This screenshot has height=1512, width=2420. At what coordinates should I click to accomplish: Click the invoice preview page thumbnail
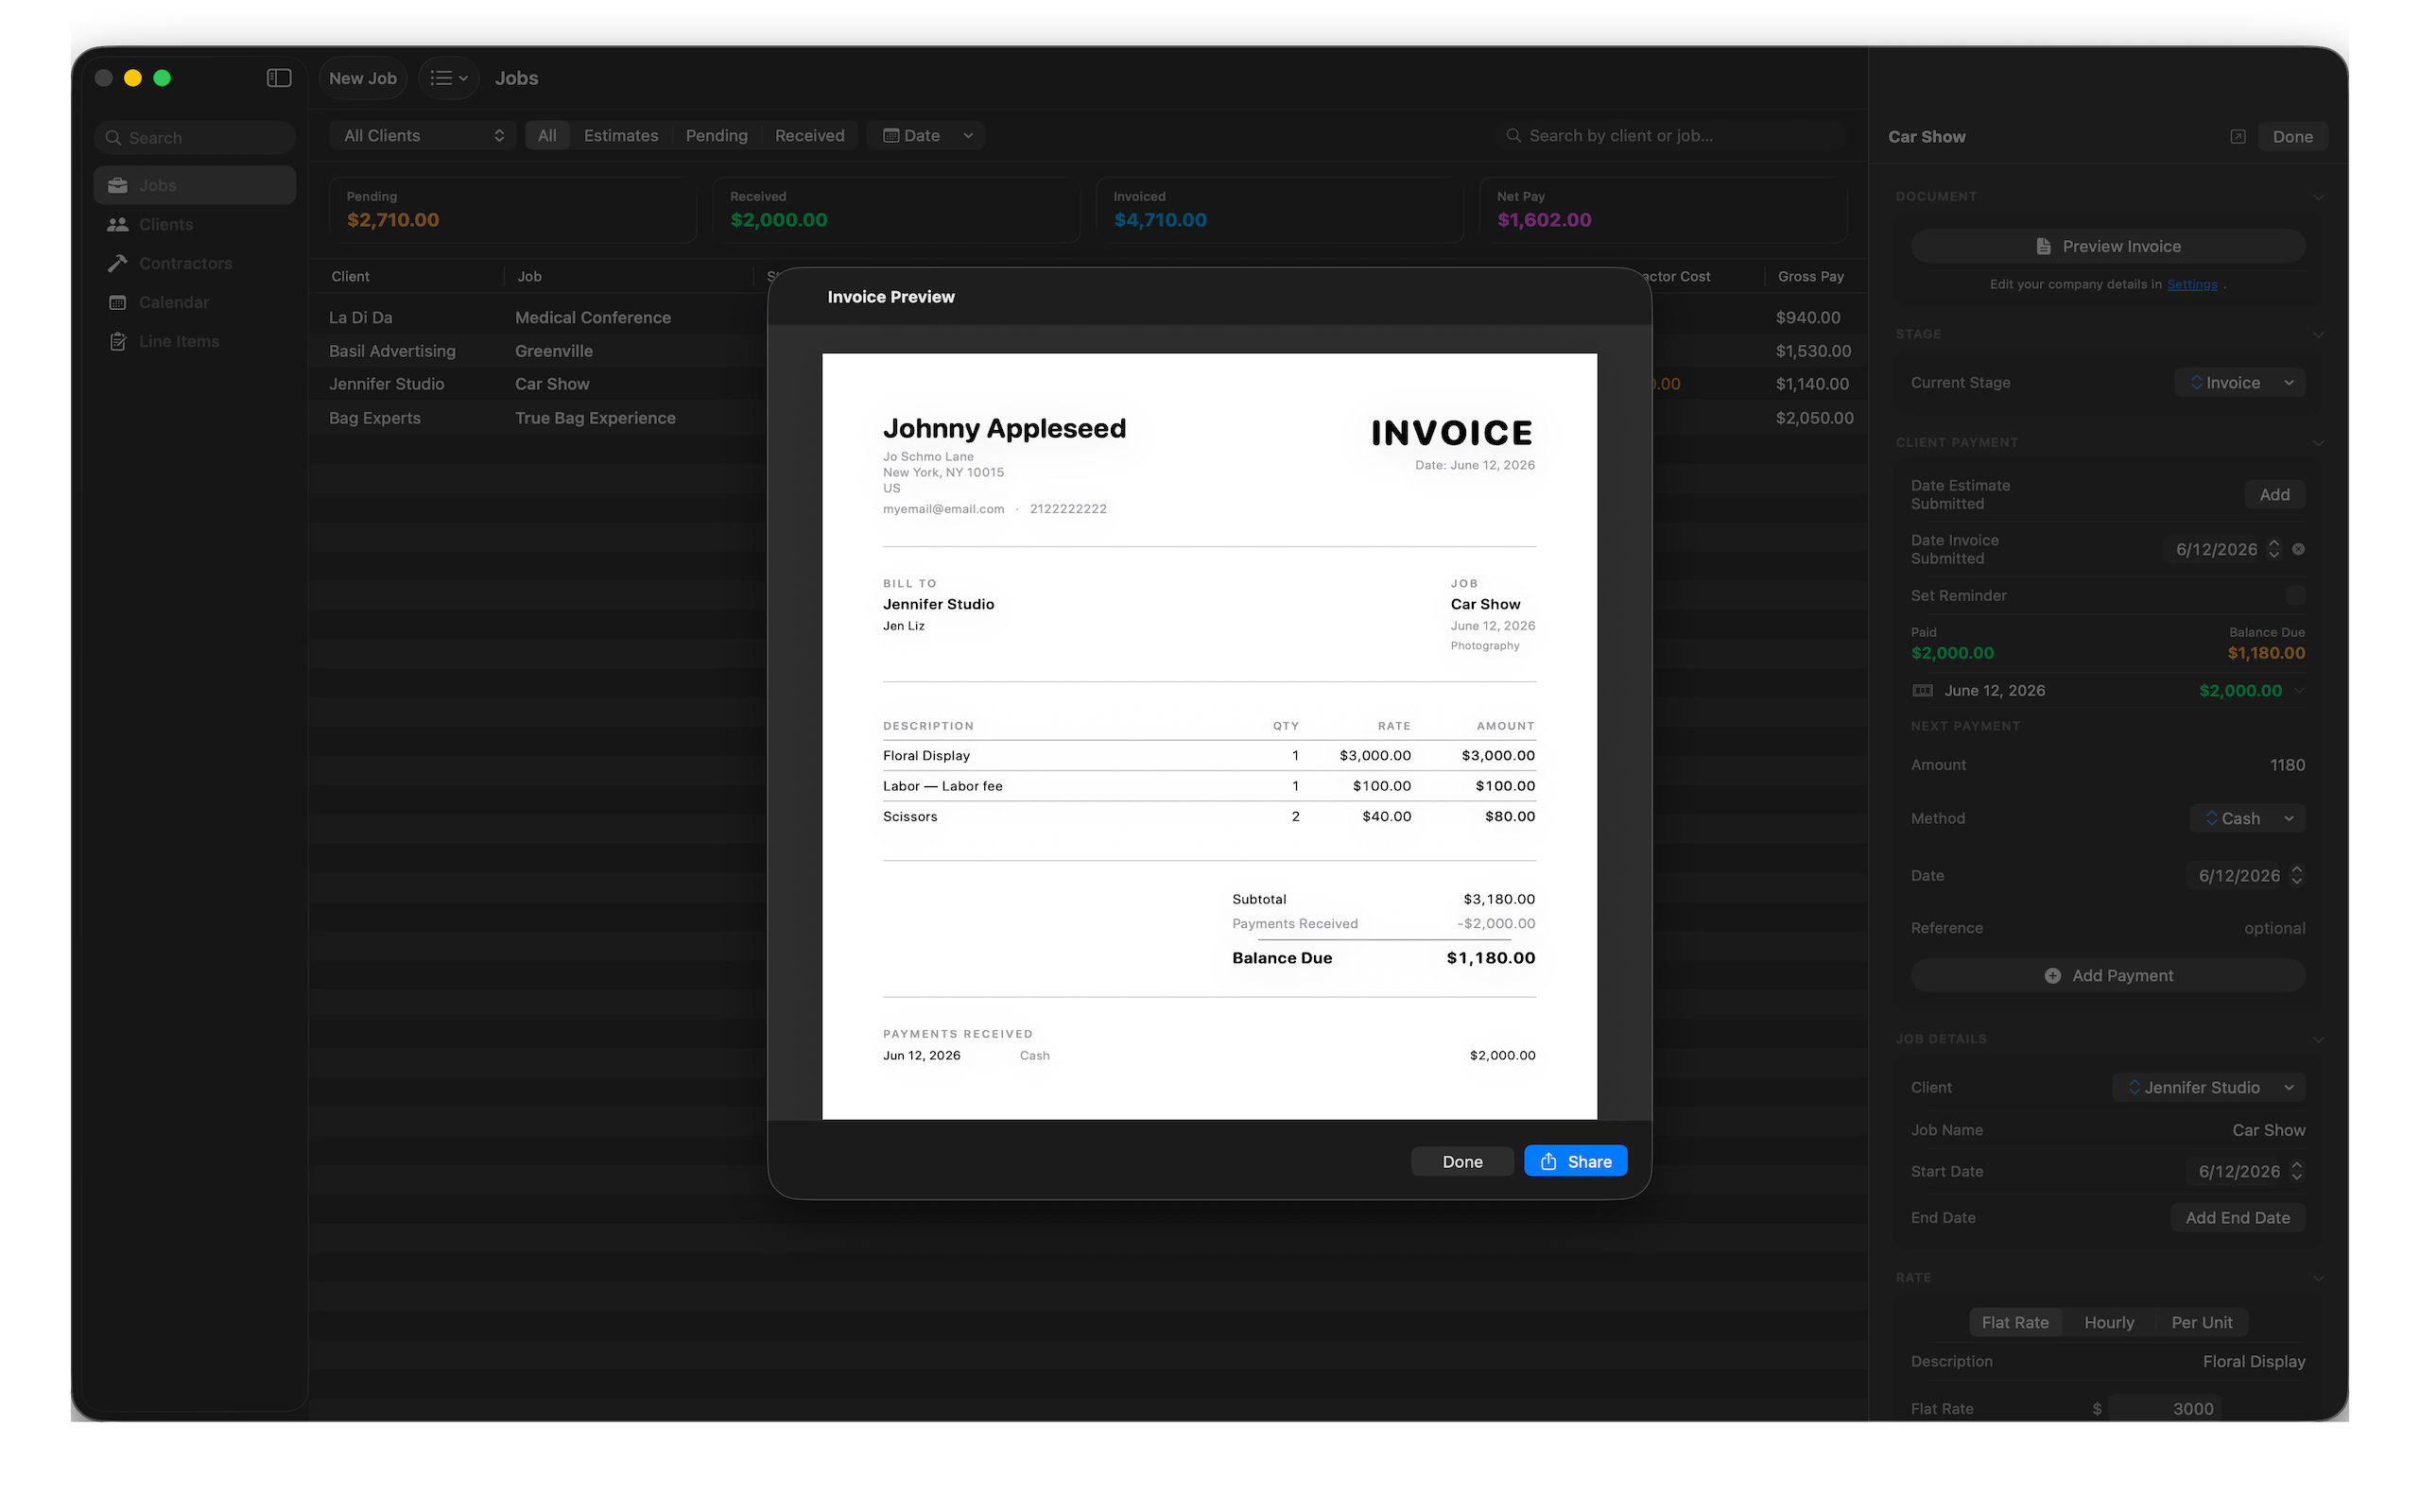point(1209,736)
